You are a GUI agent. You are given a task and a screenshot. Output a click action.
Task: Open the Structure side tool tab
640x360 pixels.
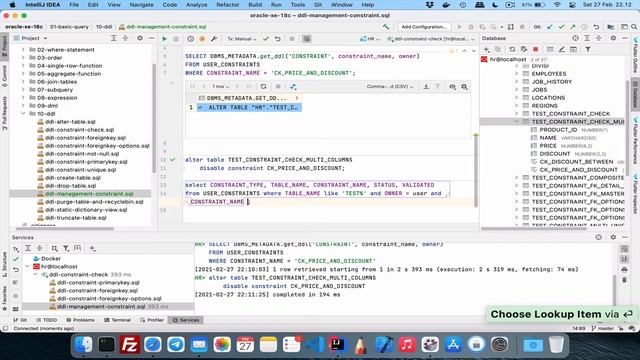tap(4, 265)
